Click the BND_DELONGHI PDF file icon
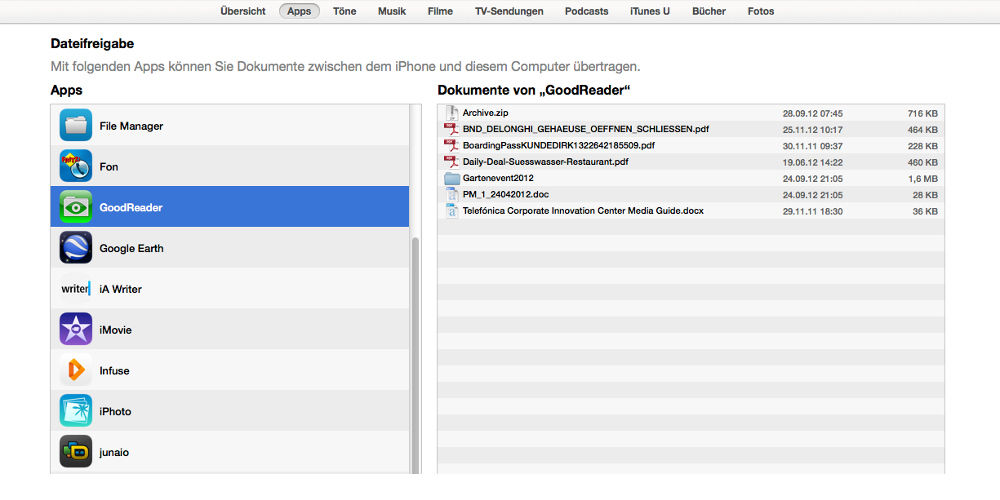Screen dimensions: 1000x500 point(452,129)
